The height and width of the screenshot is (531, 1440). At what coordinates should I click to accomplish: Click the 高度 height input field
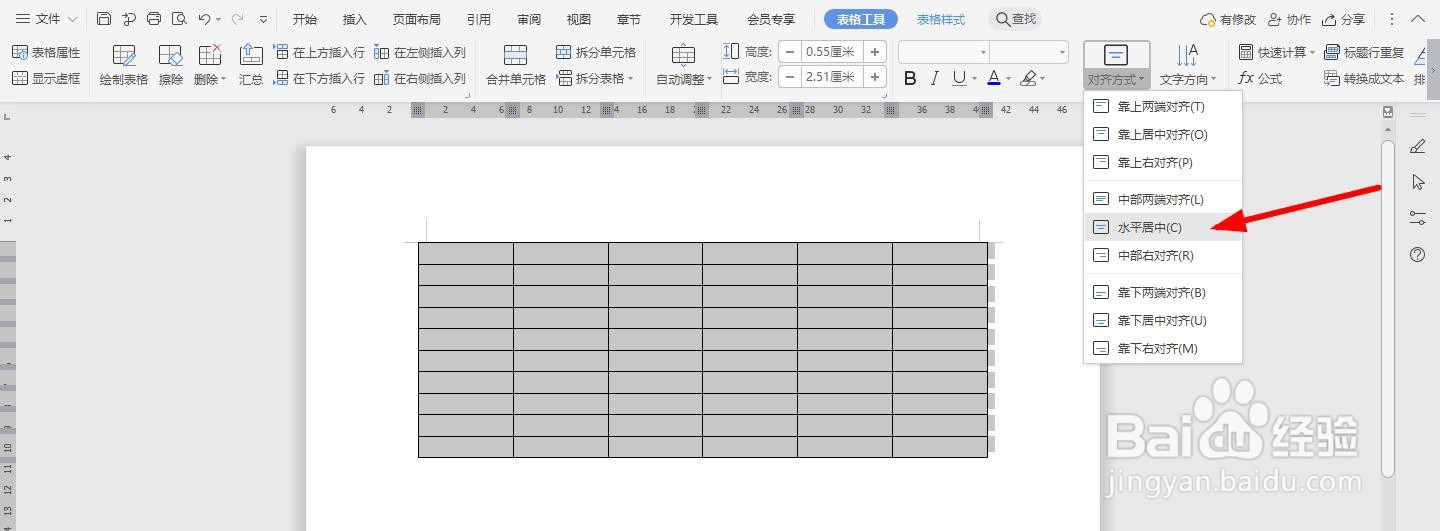click(x=832, y=52)
